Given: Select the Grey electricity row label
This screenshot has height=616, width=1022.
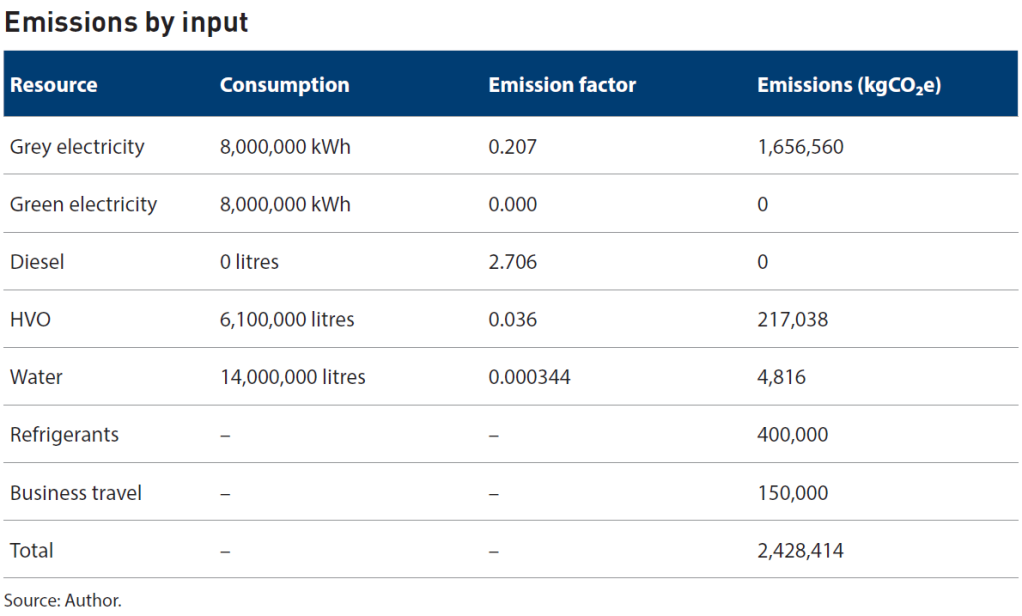Looking at the screenshot, I should pos(77,147).
